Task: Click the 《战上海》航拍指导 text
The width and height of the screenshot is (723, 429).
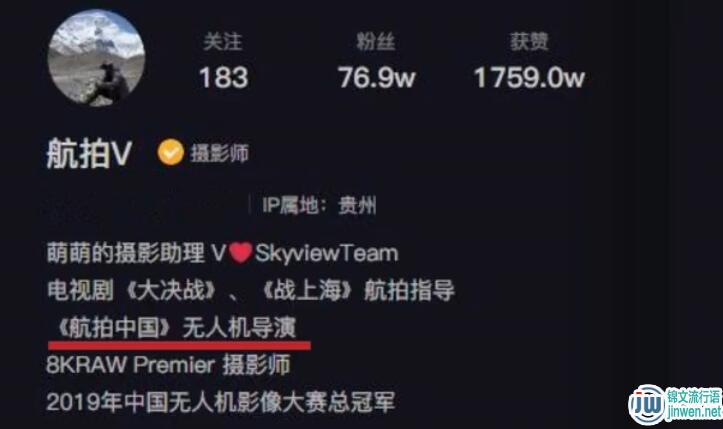Action: pos(358,291)
